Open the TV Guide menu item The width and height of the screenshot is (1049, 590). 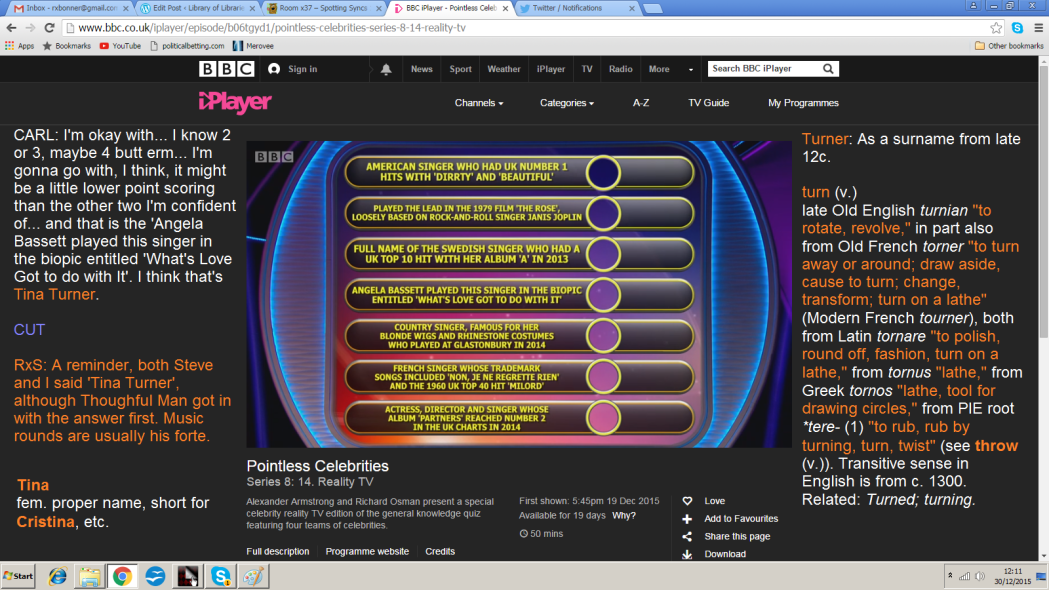coord(708,103)
